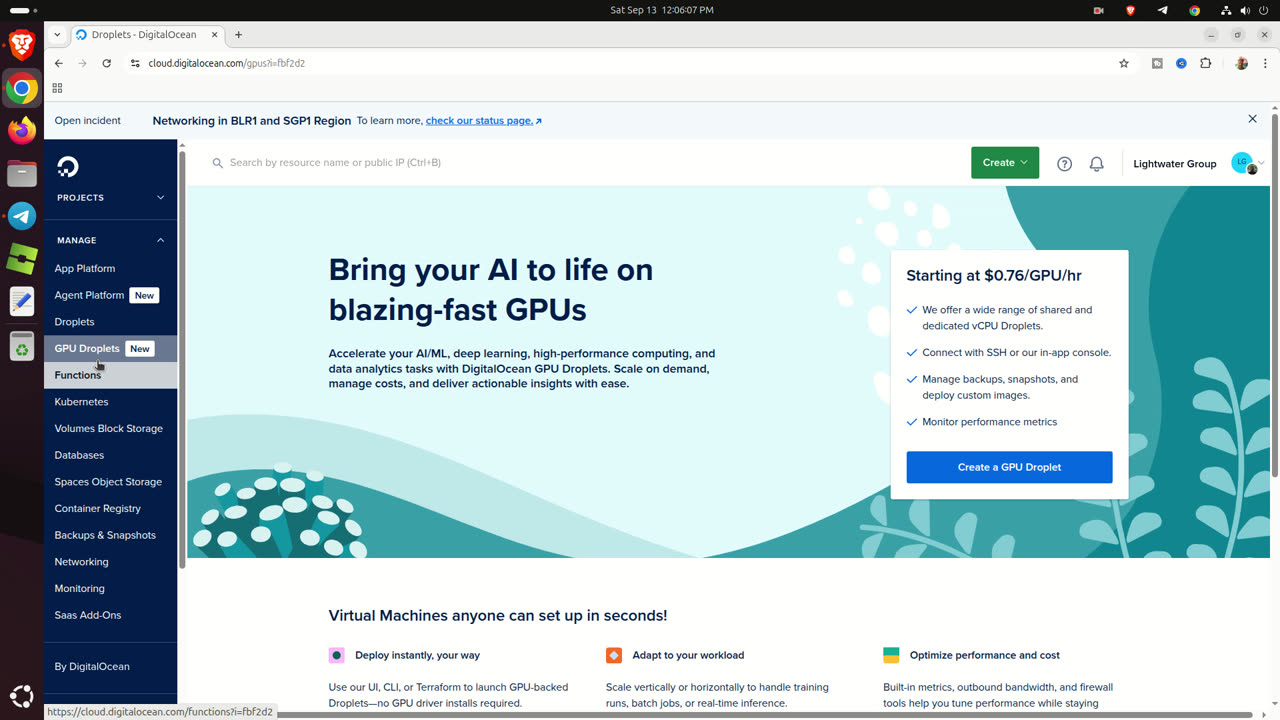This screenshot has width=1280, height=720.
Task: Open the tab search dropdown arrow
Action: pos(57,35)
